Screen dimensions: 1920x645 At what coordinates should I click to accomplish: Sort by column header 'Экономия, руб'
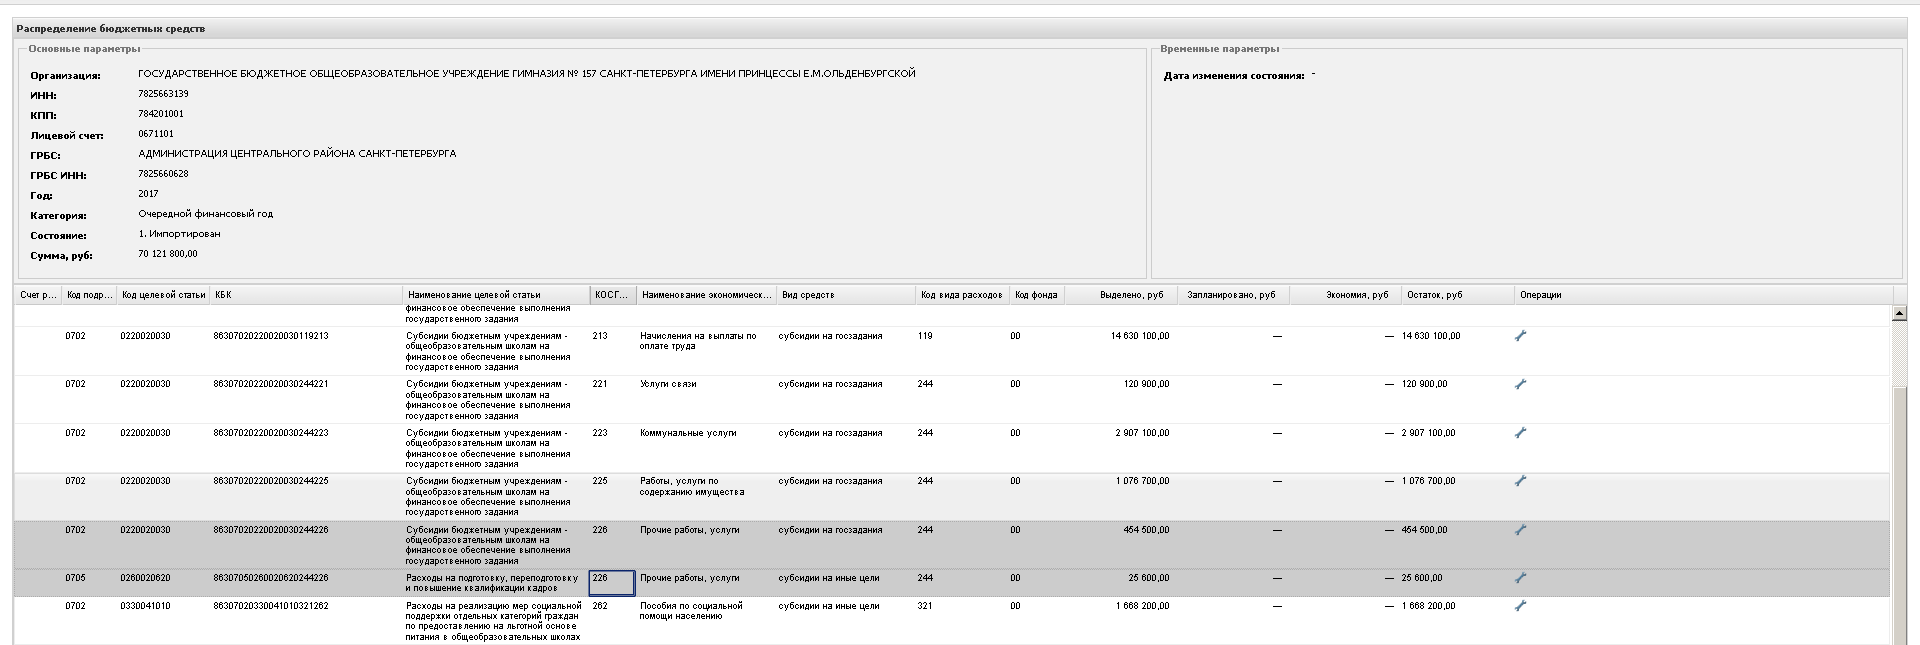(x=1345, y=295)
